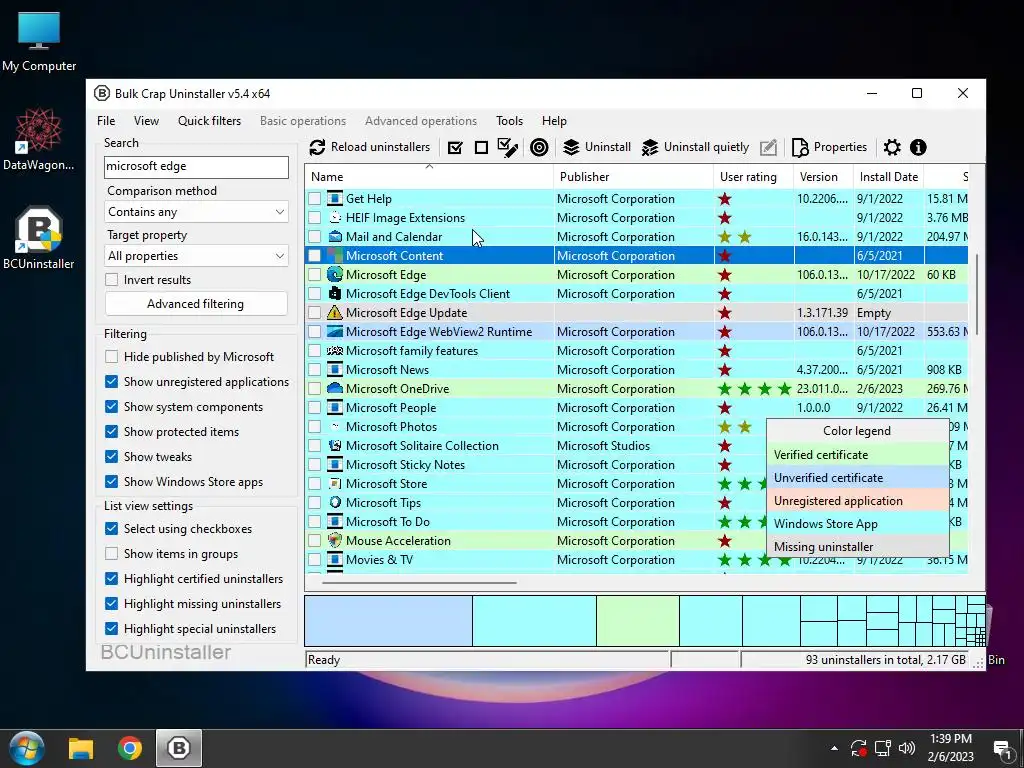Click the info about icon in toolbar

918,148
